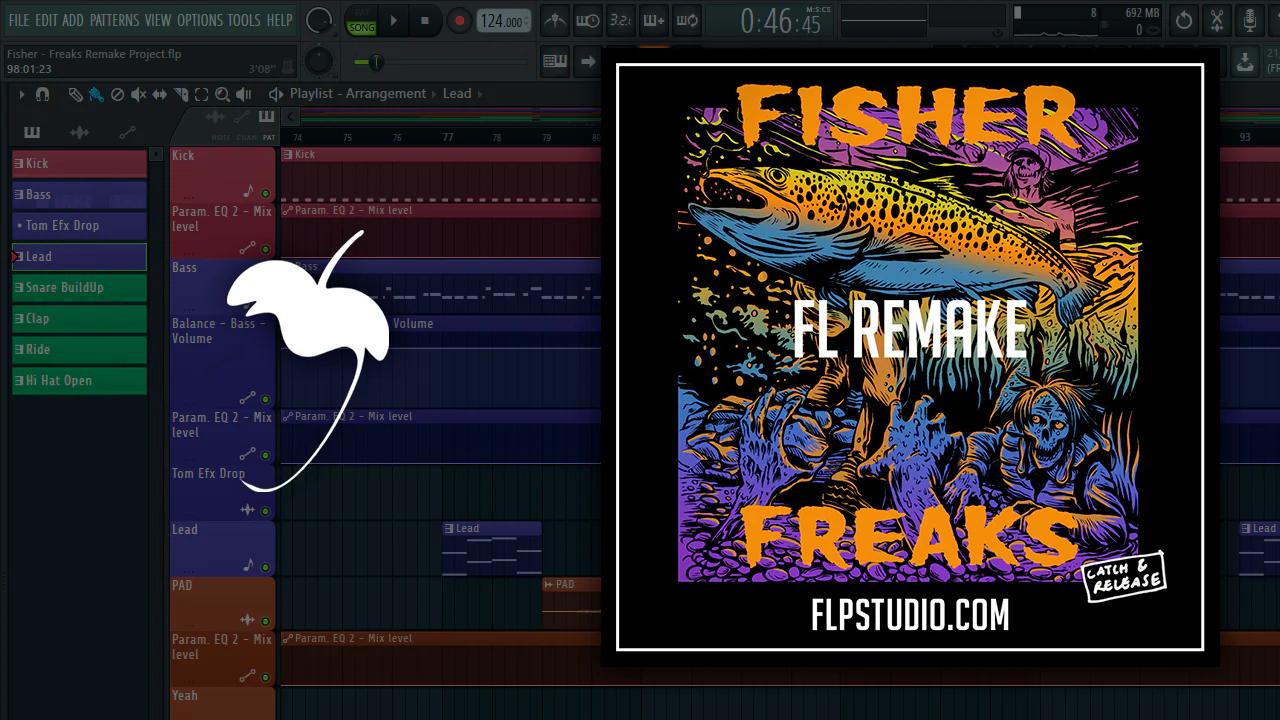The image size is (1280, 720).
Task: Select the Clap pattern
Action: tap(79, 319)
